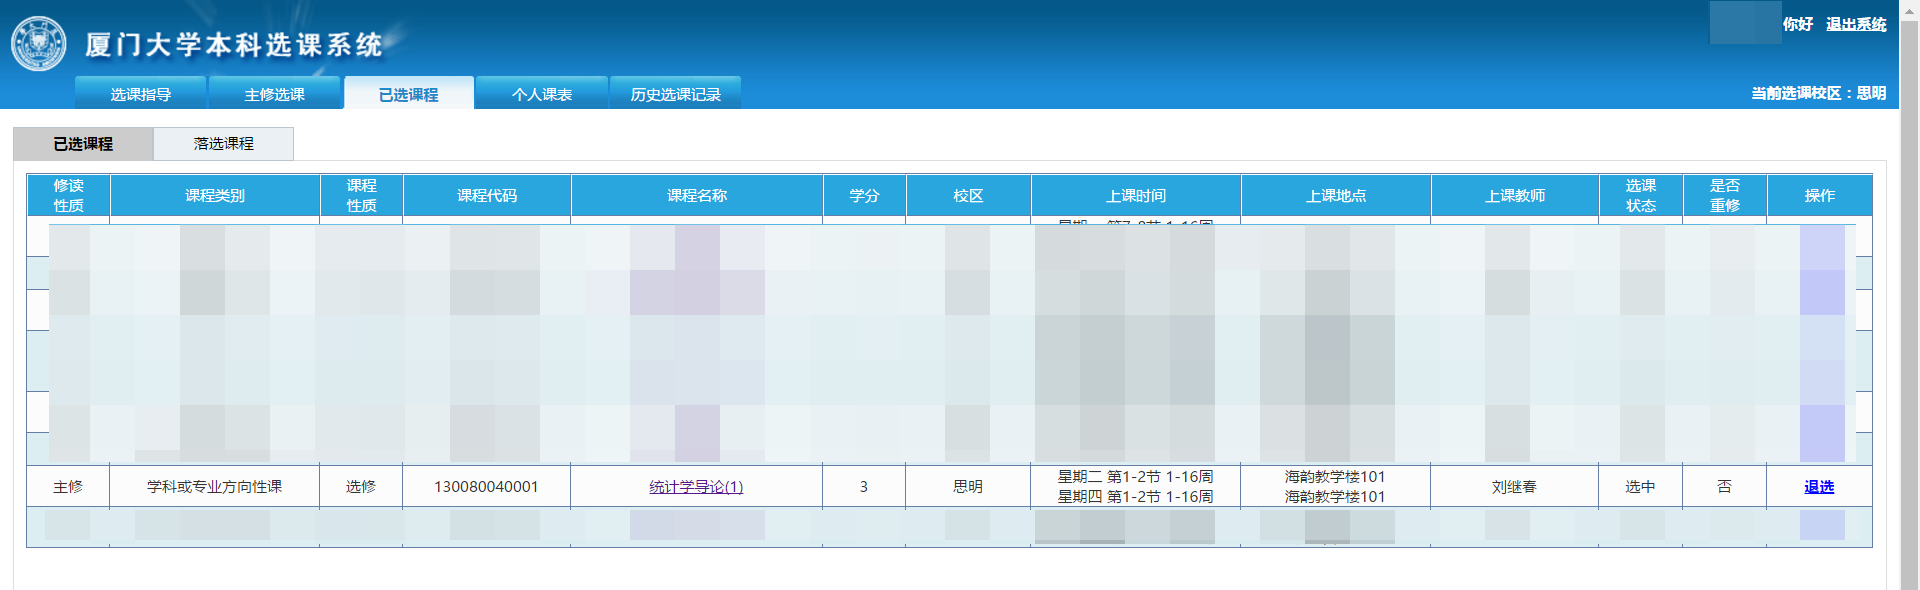Click the 你好 greeting text
This screenshot has height=590, width=1920.
pyautogui.click(x=1797, y=24)
